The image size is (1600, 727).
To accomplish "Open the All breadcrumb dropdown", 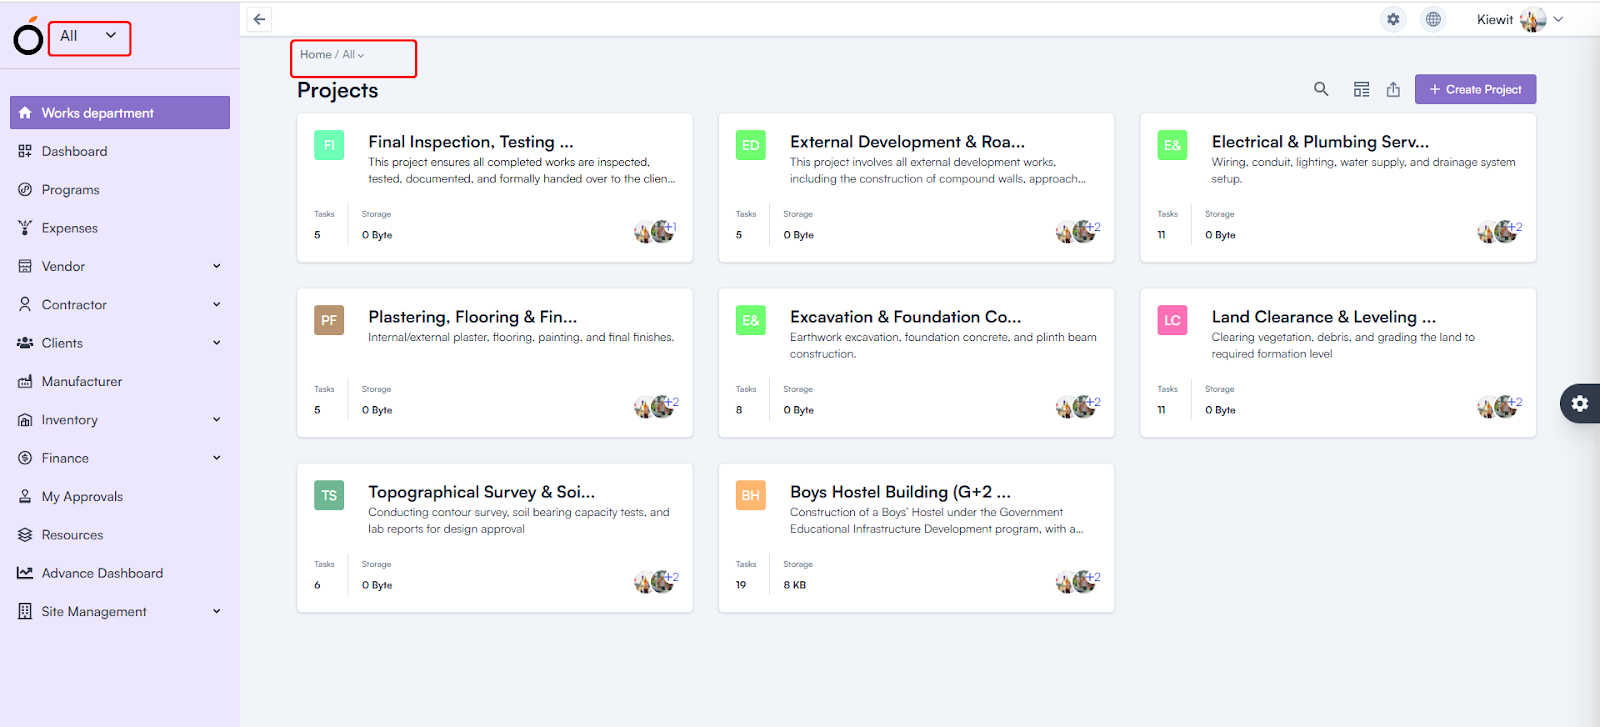I will click(x=353, y=55).
